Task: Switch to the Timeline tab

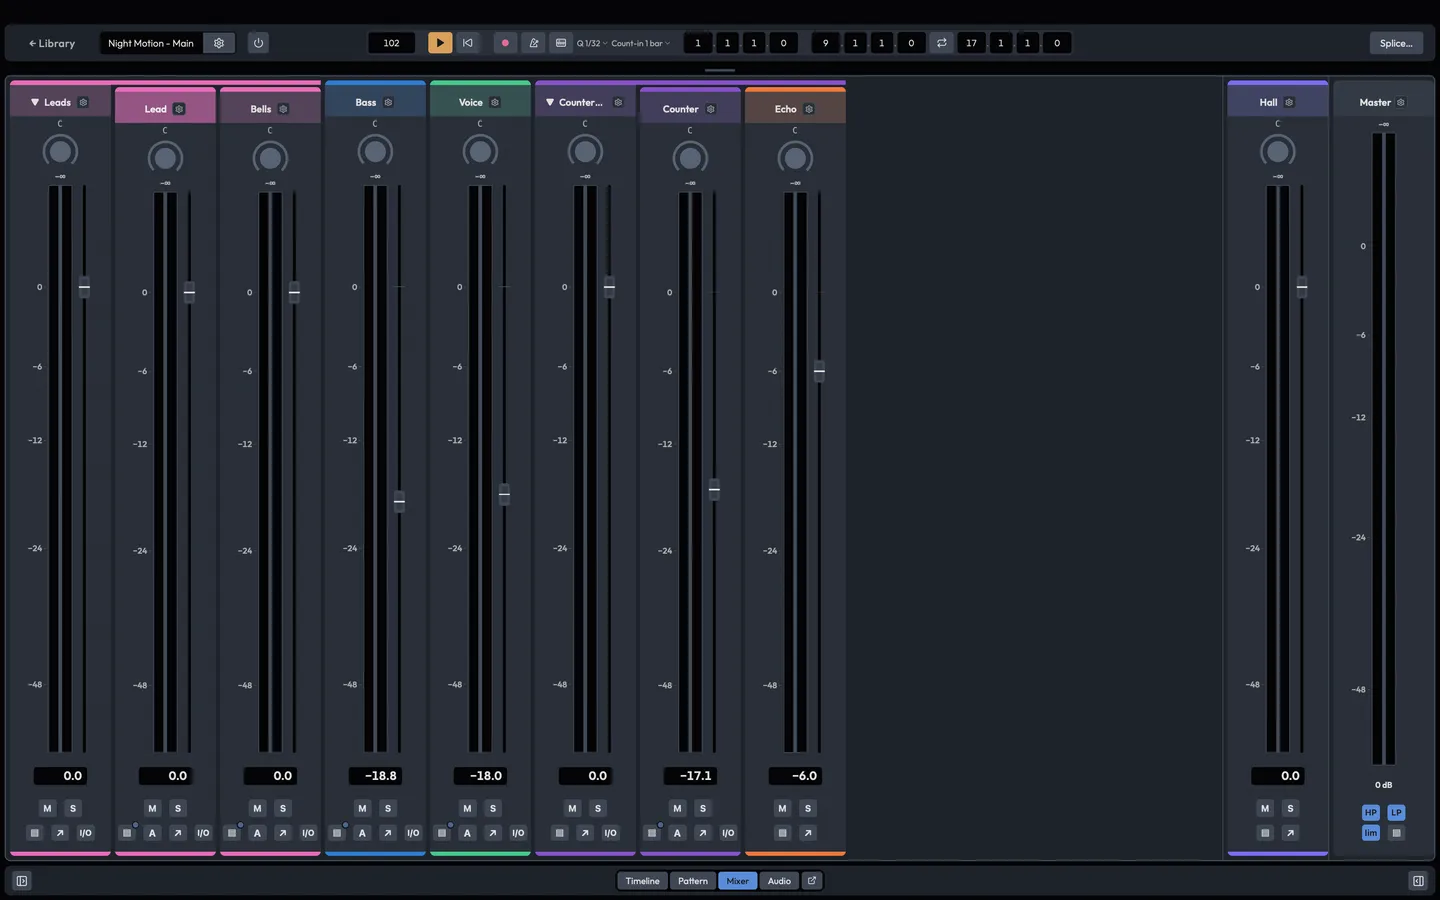Action: click(643, 881)
